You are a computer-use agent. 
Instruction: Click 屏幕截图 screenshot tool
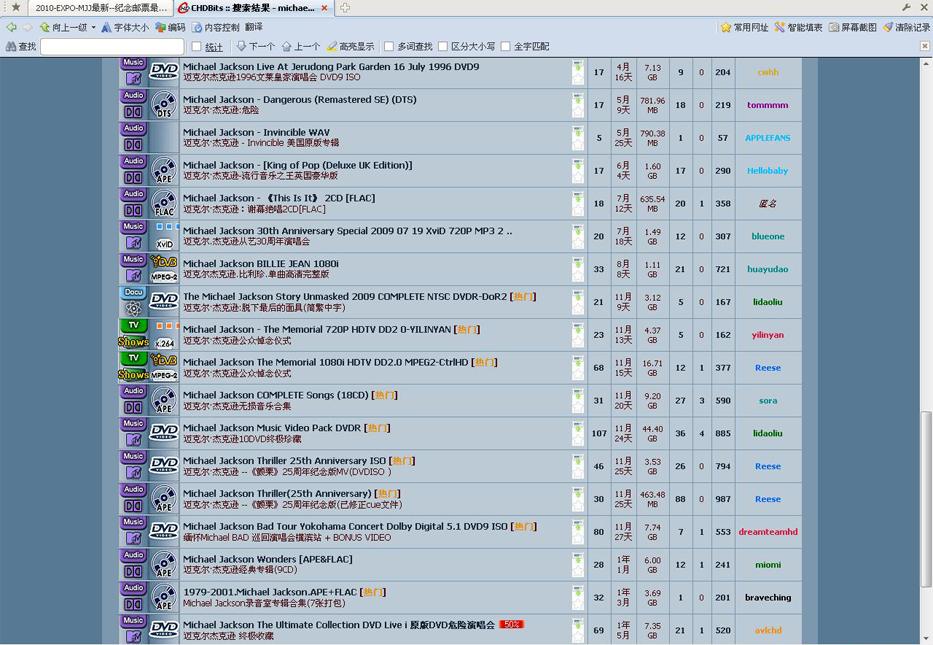pyautogui.click(x=853, y=27)
